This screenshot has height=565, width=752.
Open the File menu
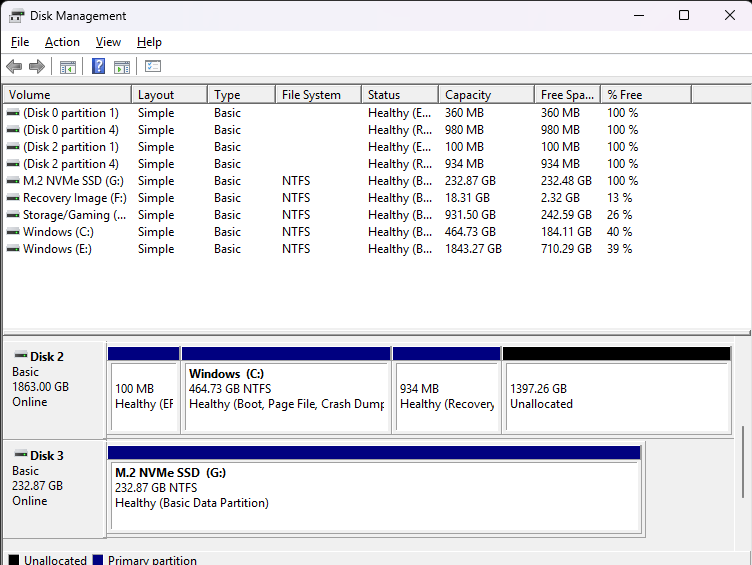click(x=20, y=42)
